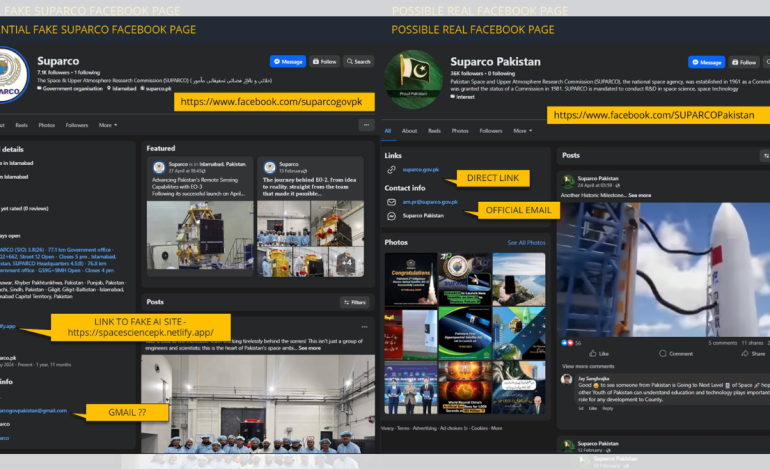Click gmail.com address in left page info
The width and height of the screenshot is (770, 470).
33,411
